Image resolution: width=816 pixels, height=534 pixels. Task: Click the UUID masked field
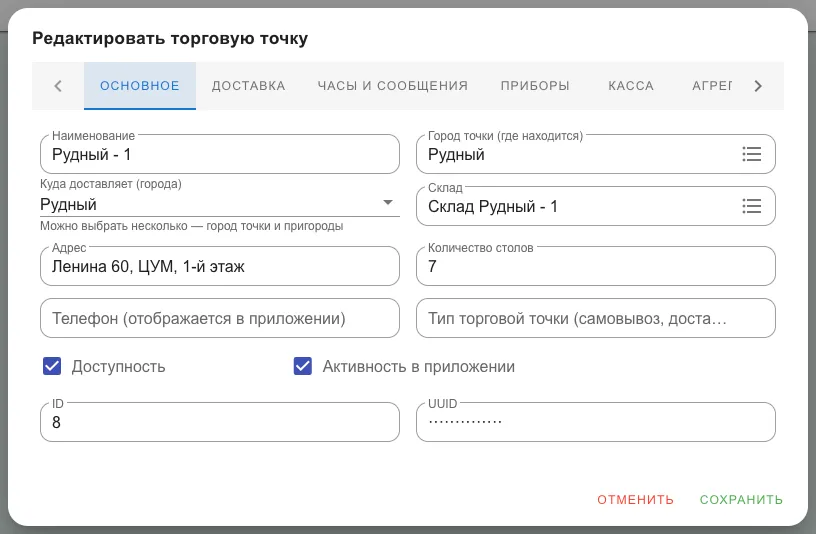point(596,422)
